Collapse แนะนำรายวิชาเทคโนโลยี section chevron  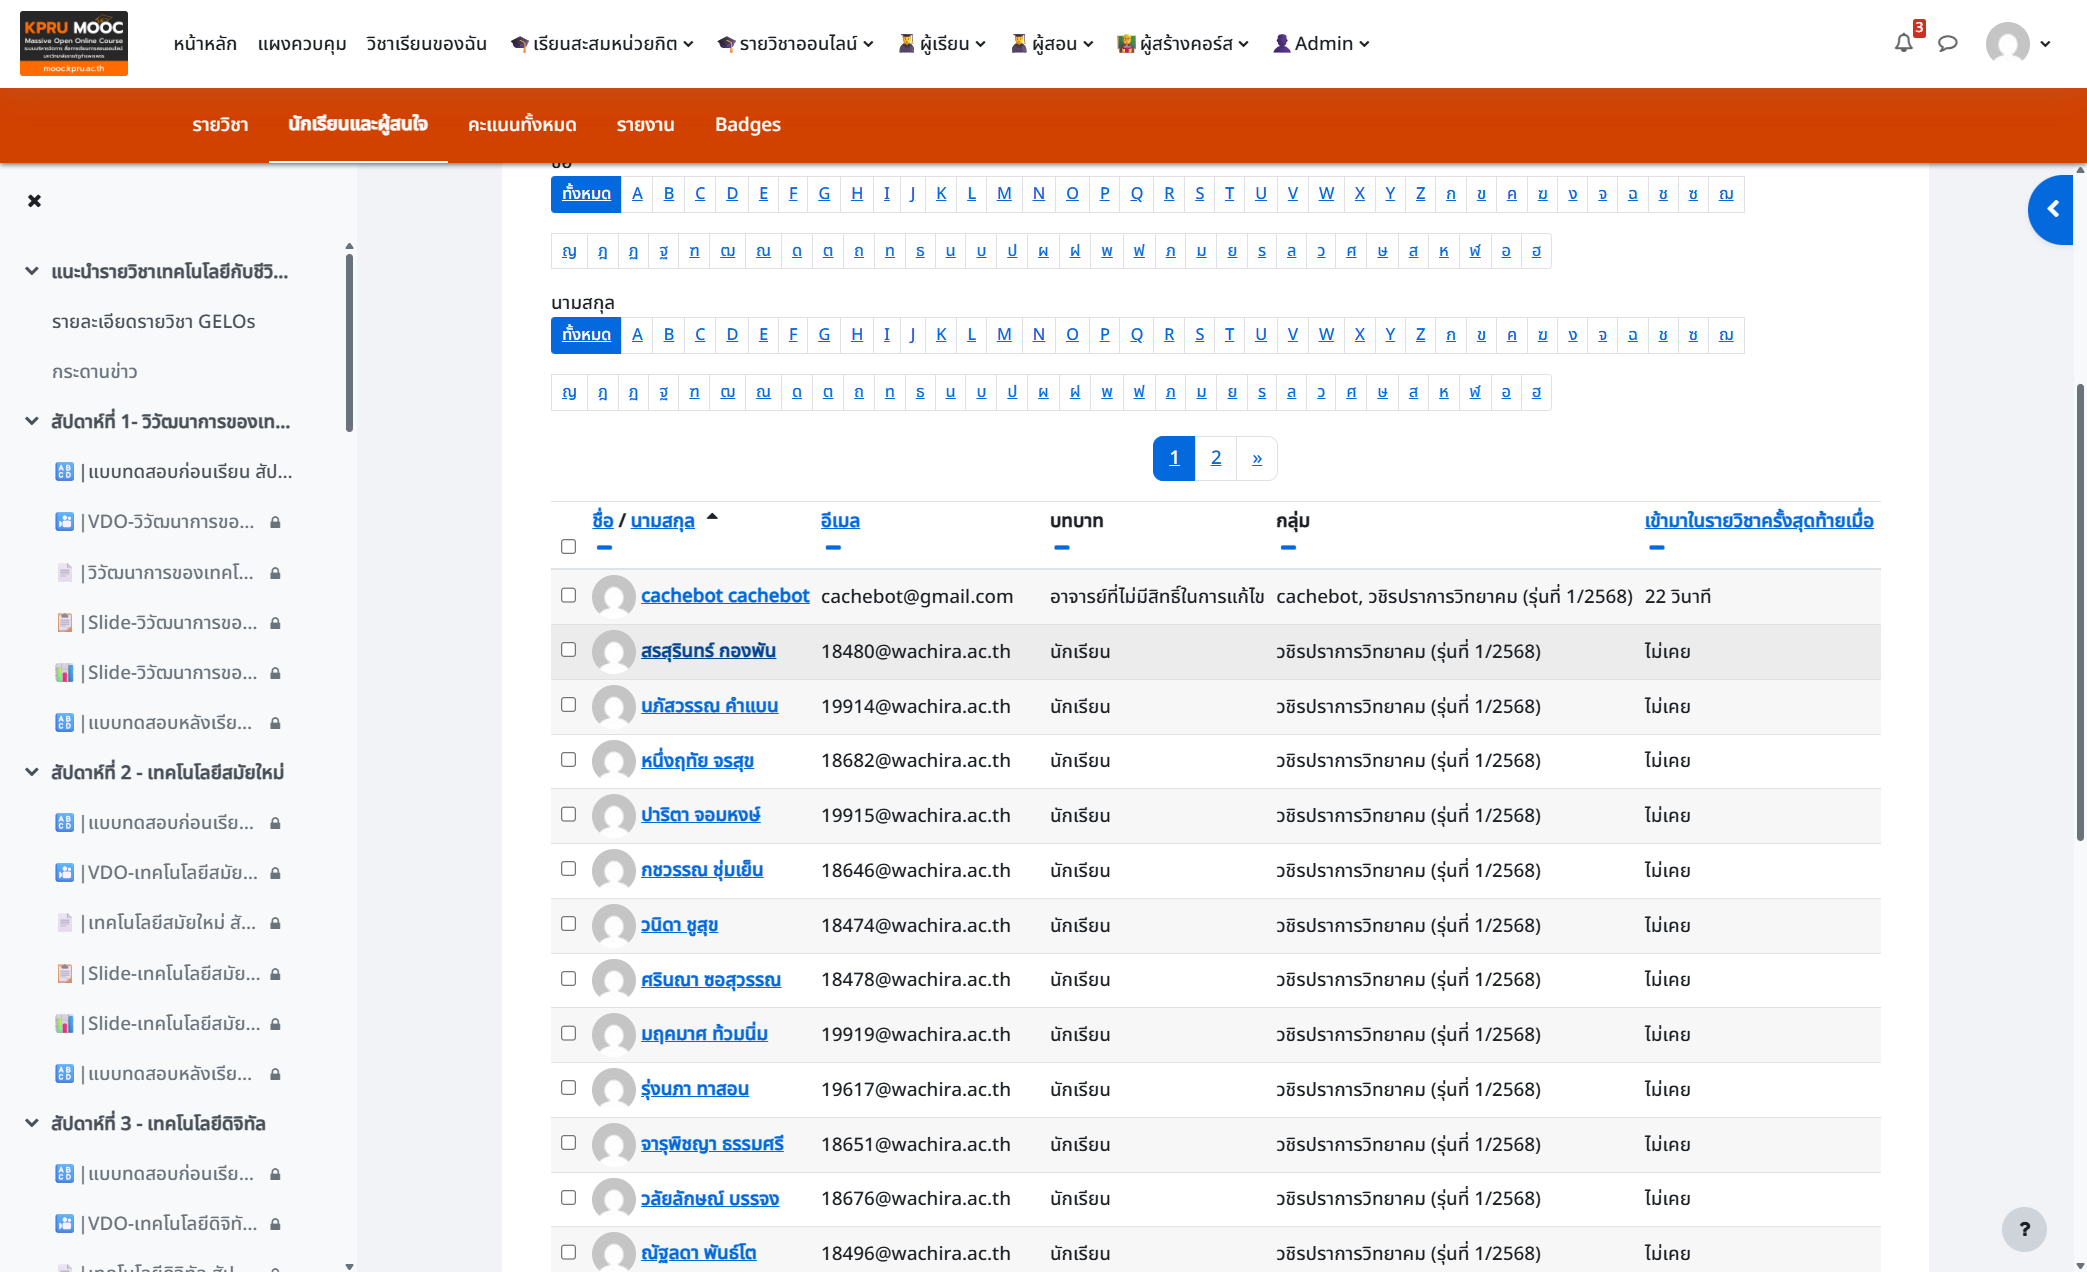pos(32,271)
